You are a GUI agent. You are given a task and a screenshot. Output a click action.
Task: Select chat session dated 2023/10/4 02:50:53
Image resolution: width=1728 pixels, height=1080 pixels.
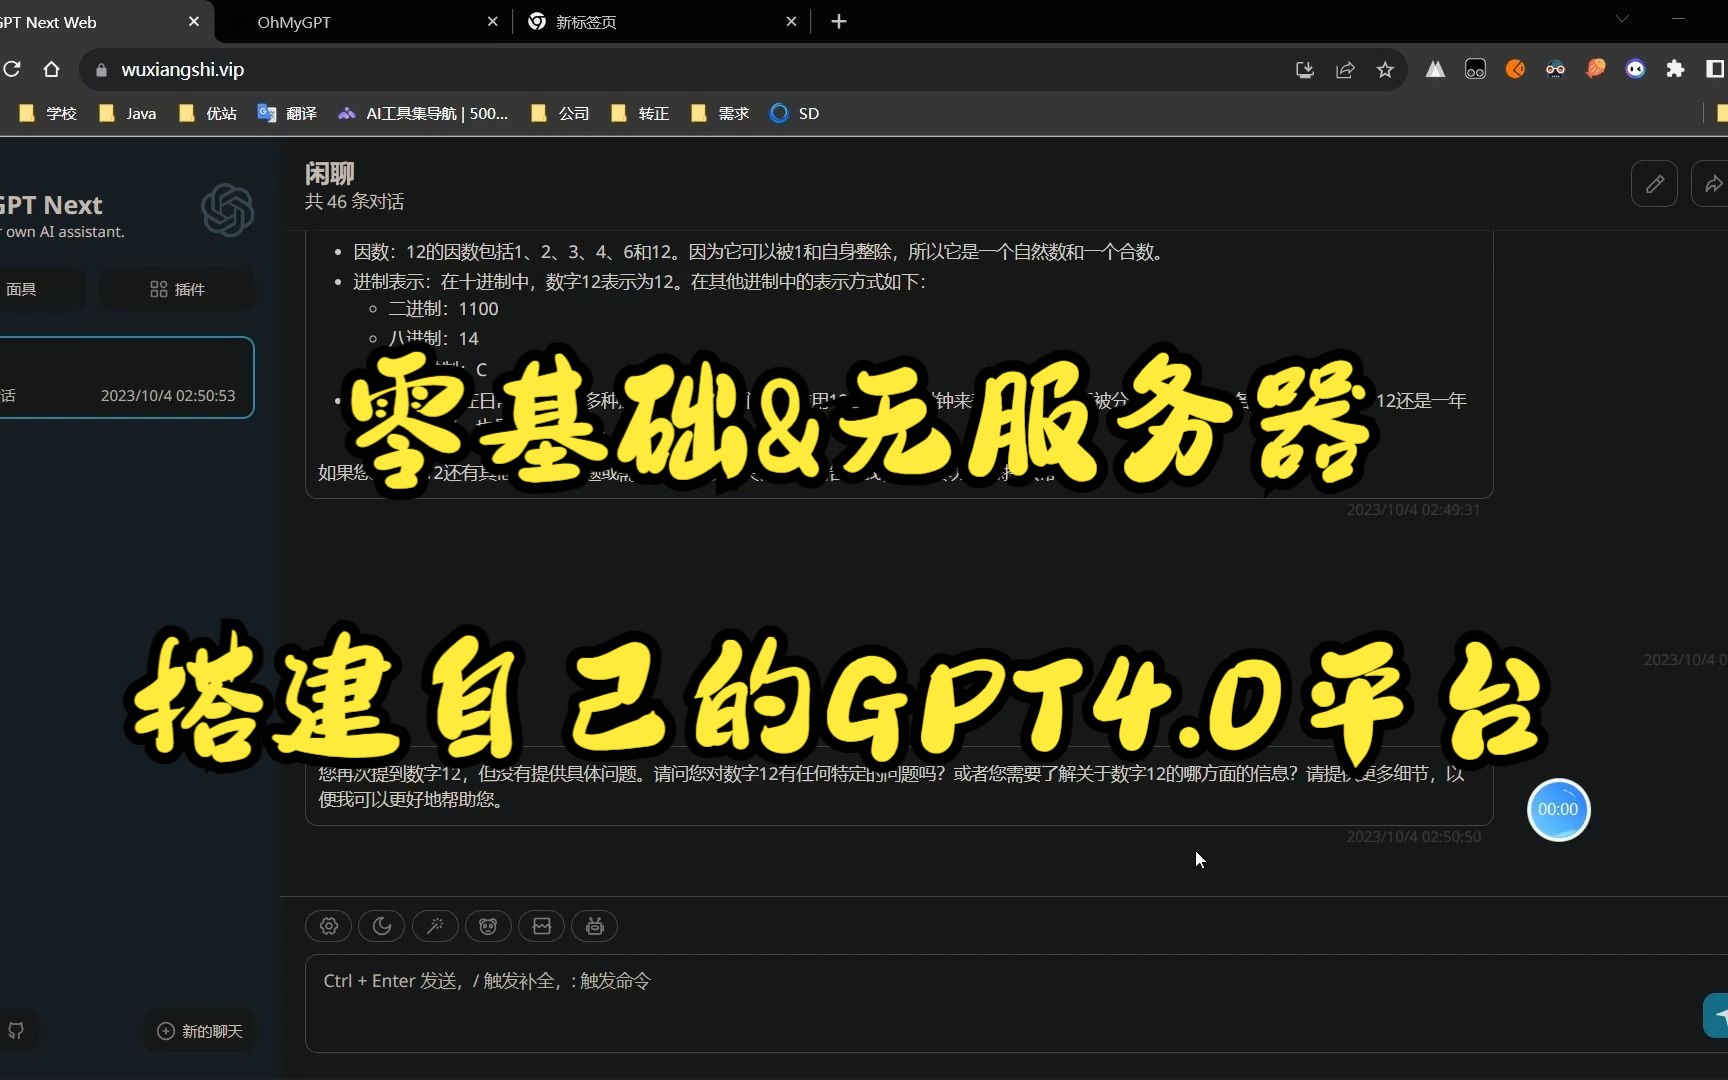[126, 377]
